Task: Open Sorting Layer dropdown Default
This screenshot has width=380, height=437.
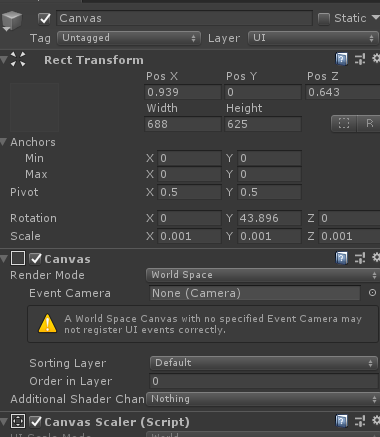Action: pyautogui.click(x=263, y=363)
